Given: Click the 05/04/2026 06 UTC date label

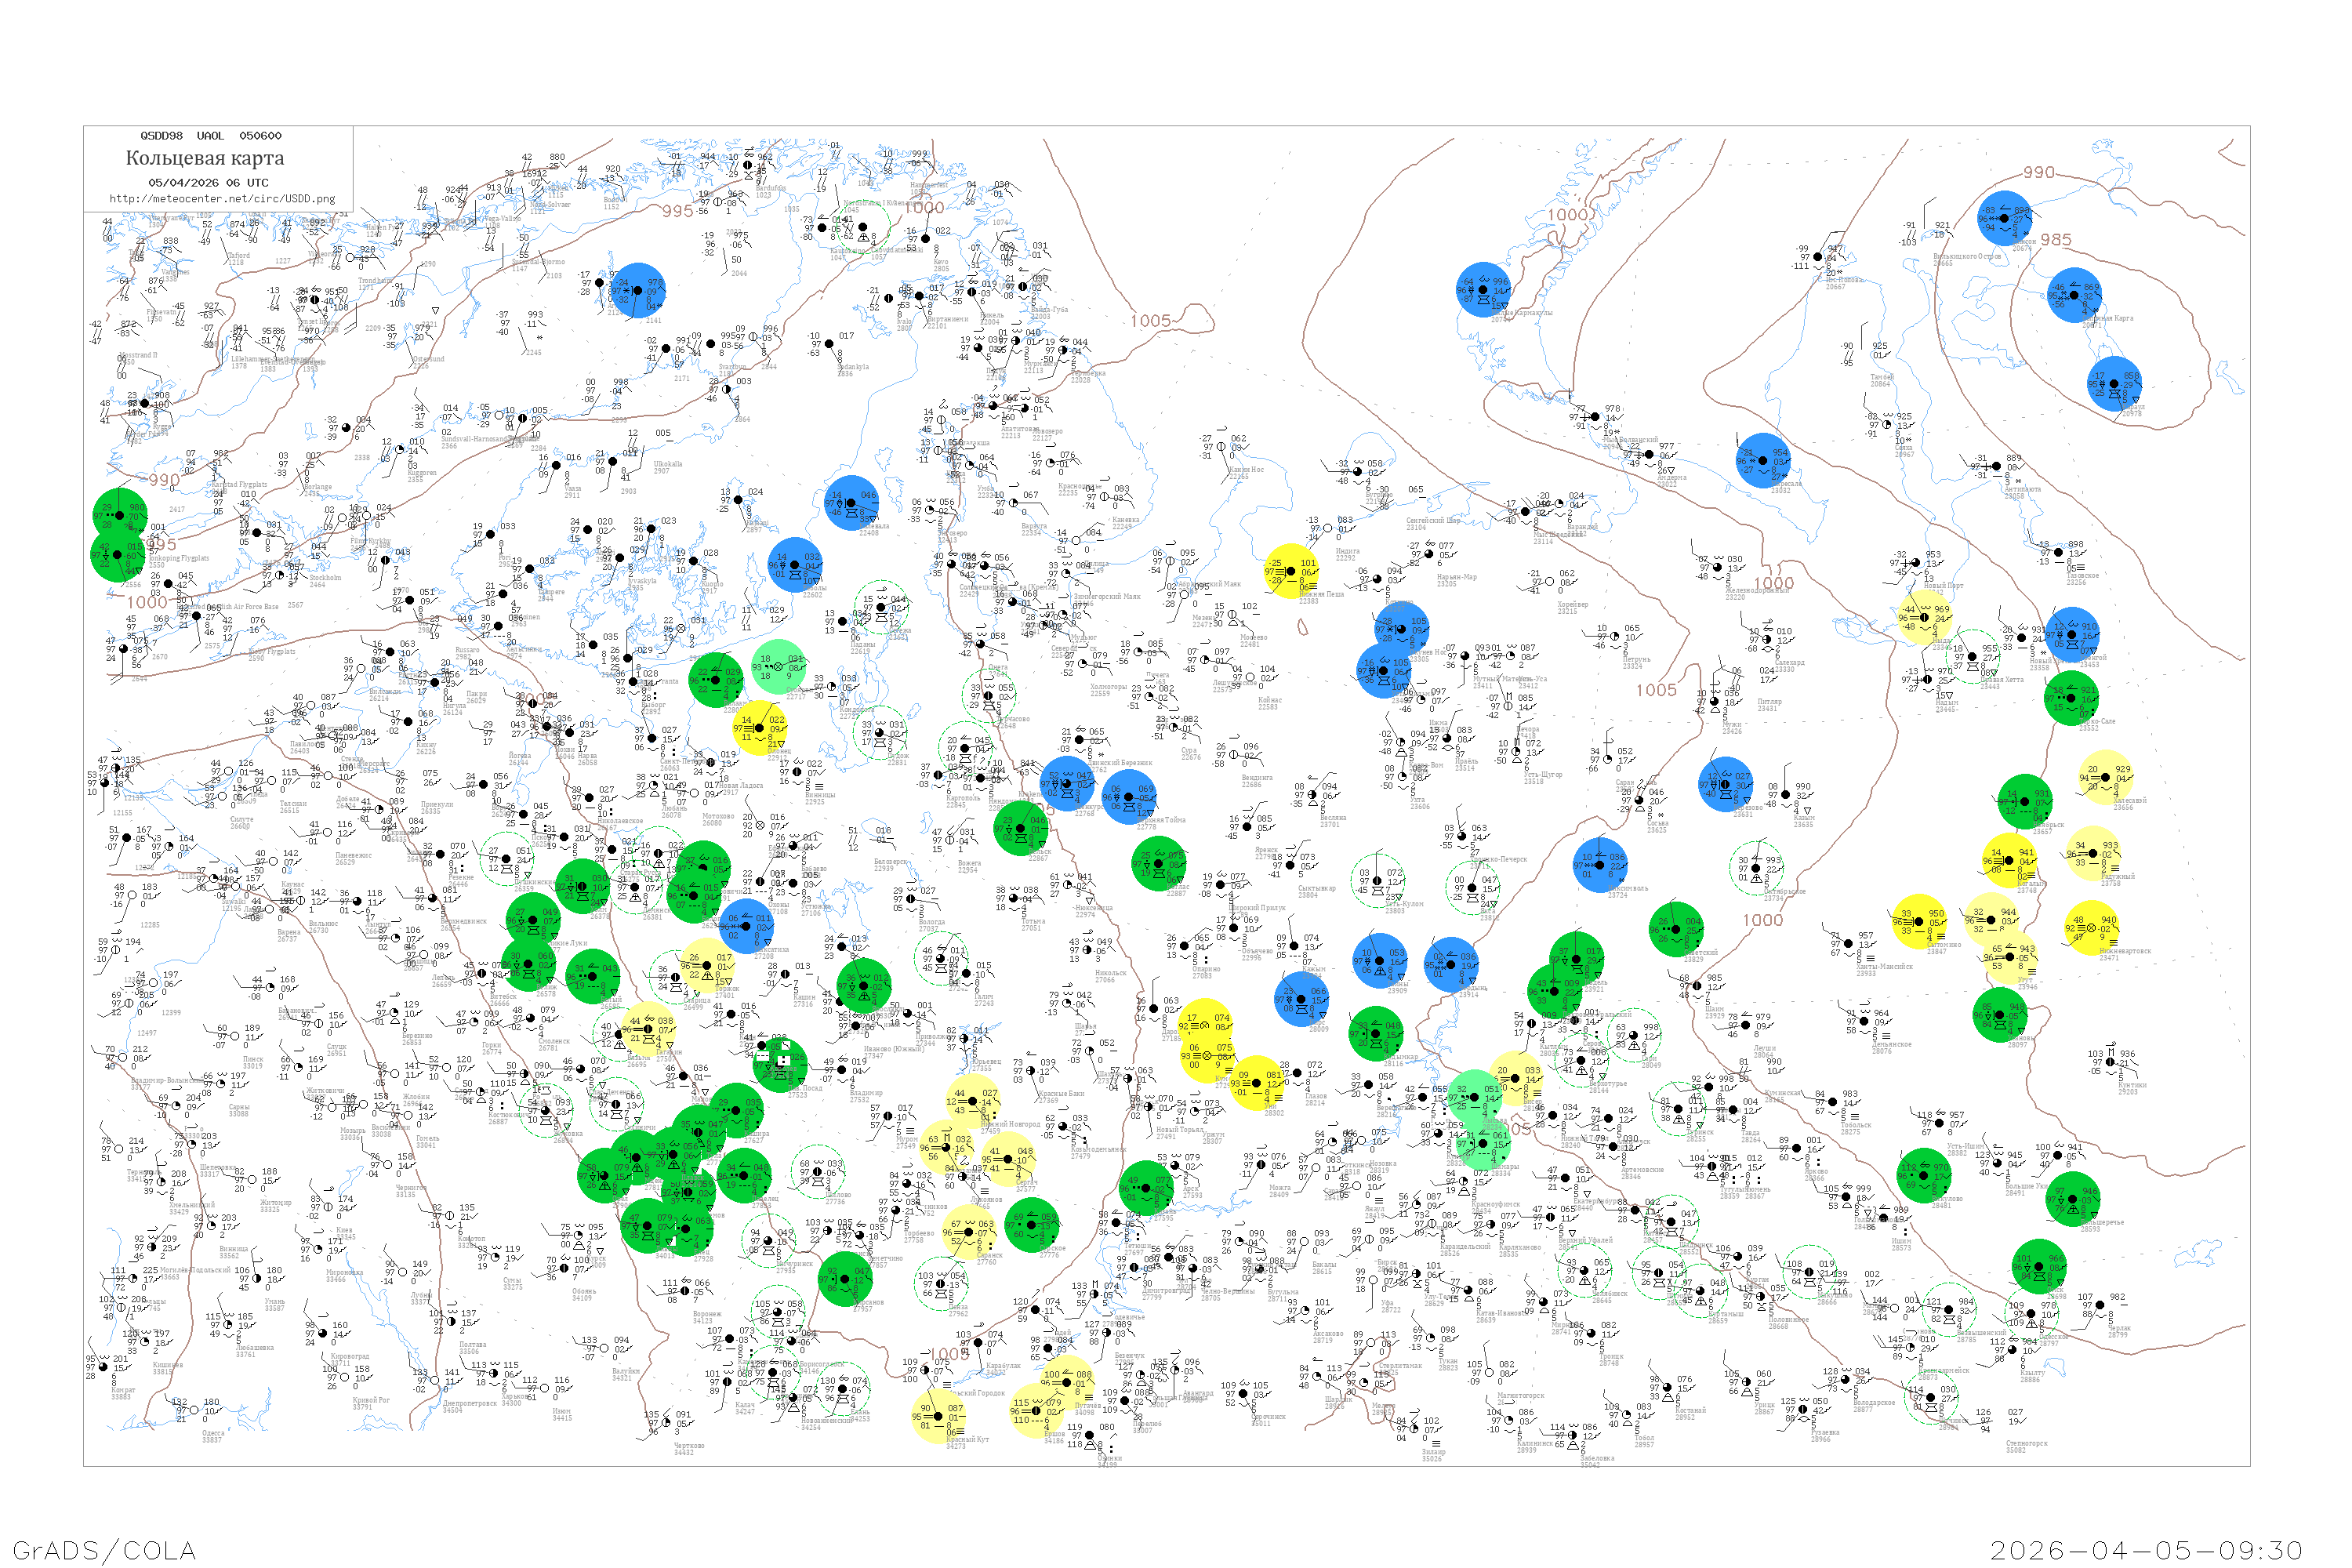Looking at the screenshot, I should 209,184.
